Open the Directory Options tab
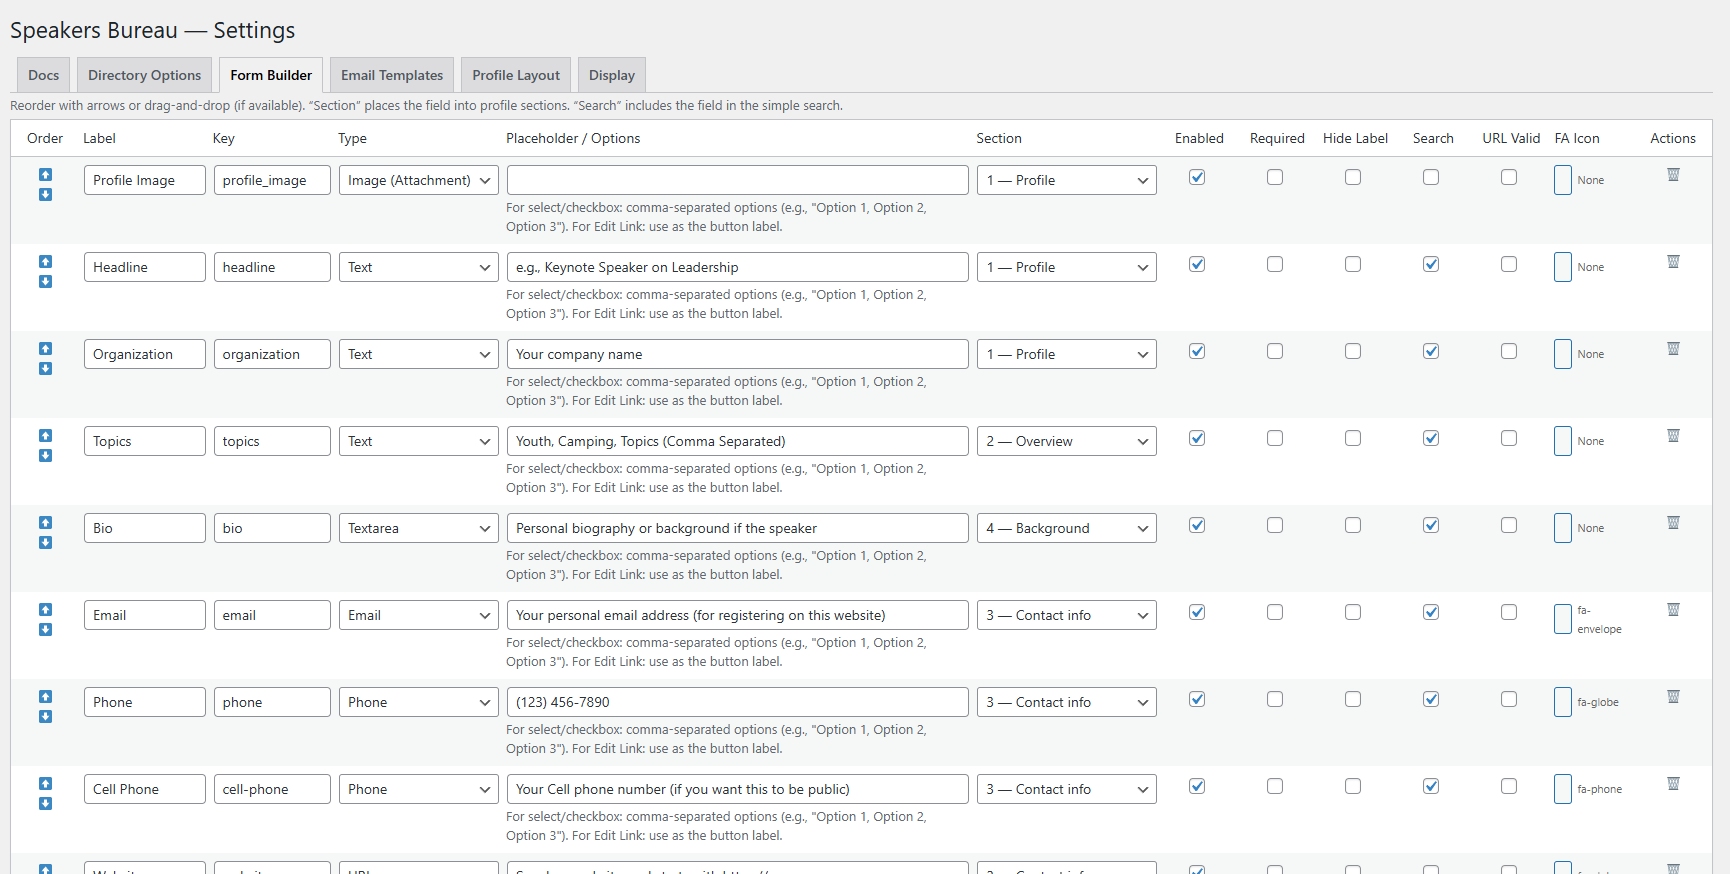Viewport: 1730px width, 874px height. tap(144, 75)
